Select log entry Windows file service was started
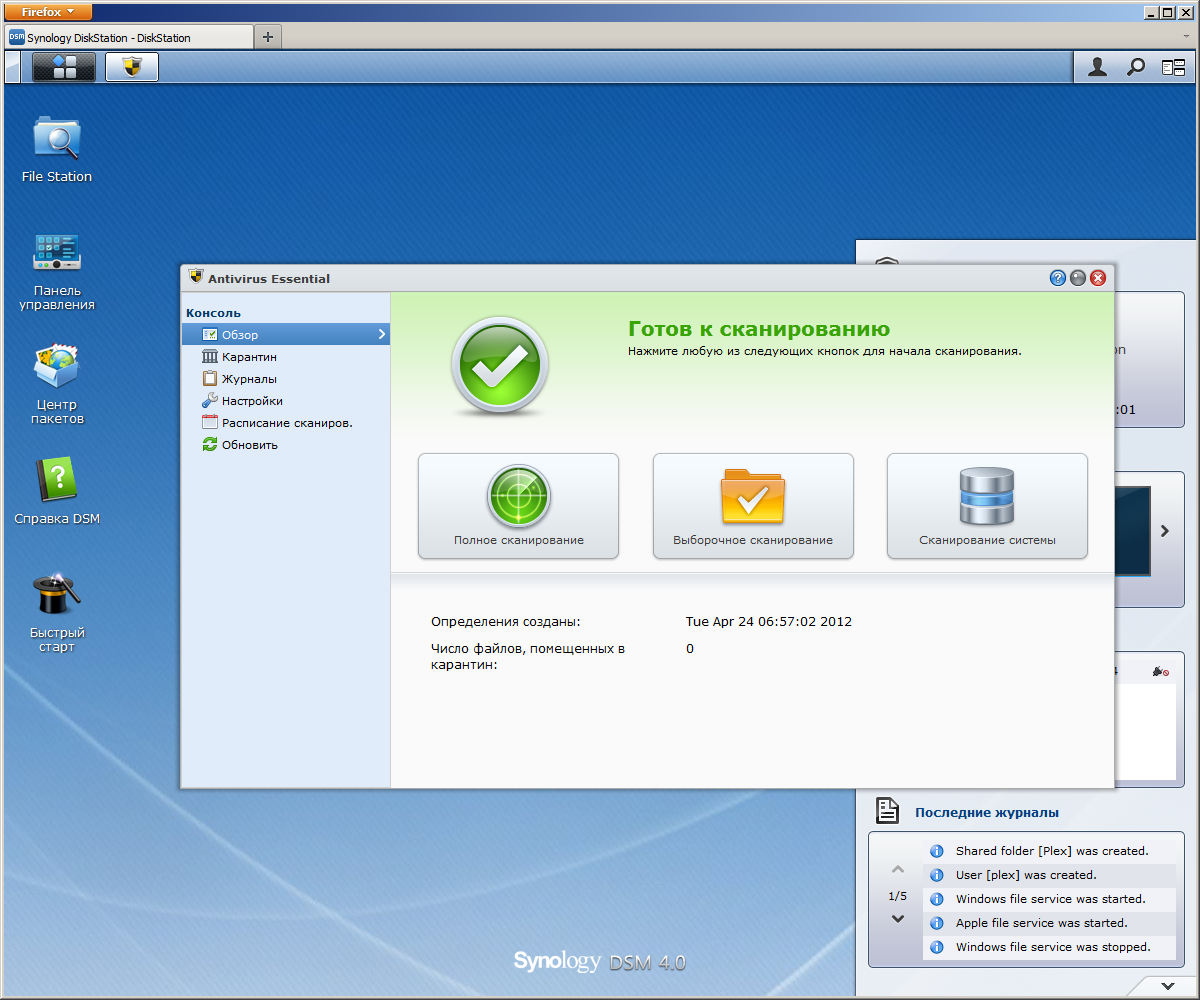 [1049, 899]
